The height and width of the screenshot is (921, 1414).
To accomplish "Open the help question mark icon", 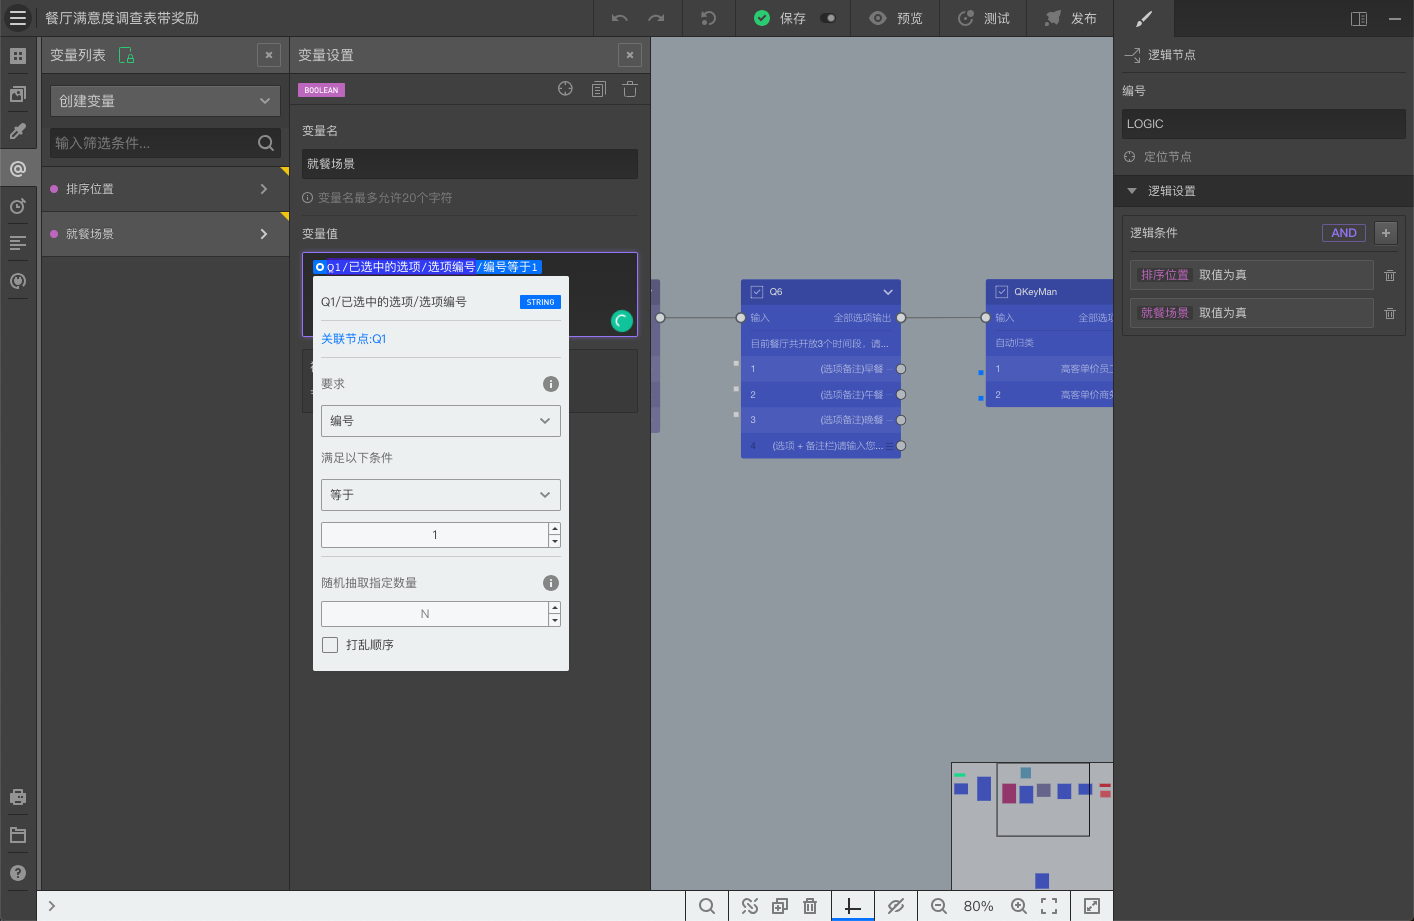I will point(18,873).
